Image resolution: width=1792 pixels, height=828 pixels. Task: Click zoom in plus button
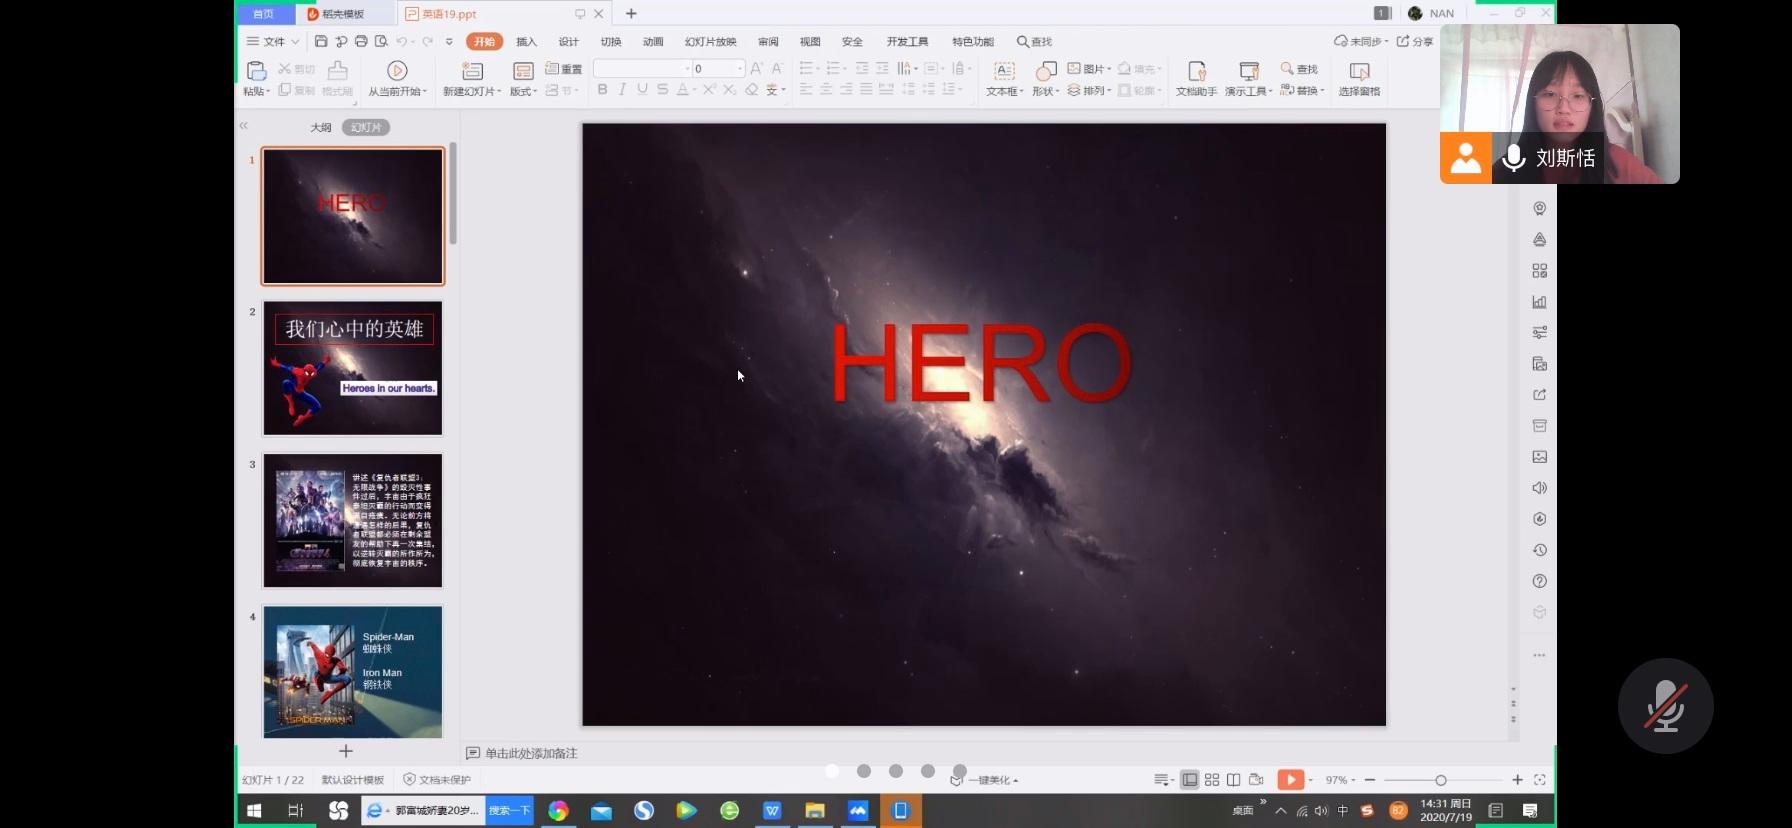coord(1517,780)
